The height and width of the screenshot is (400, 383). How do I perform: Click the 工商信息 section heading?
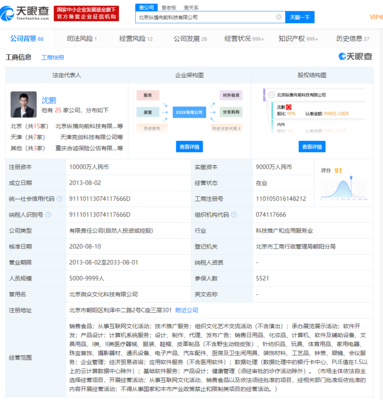(18, 57)
